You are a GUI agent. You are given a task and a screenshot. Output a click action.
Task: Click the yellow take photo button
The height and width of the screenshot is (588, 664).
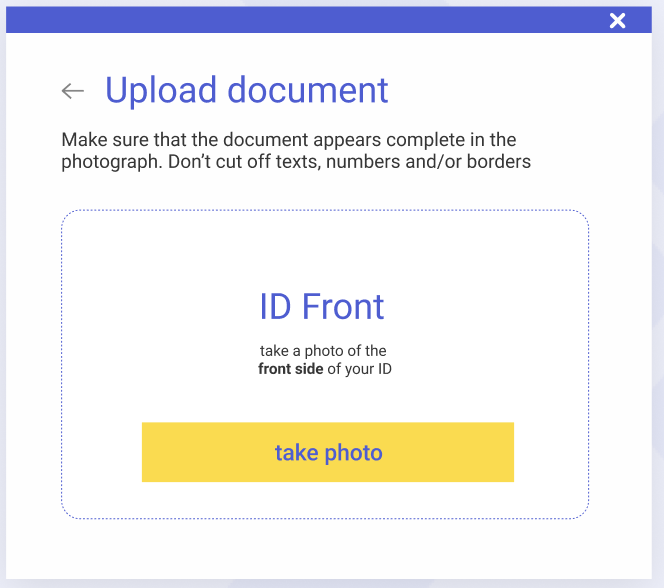point(328,452)
